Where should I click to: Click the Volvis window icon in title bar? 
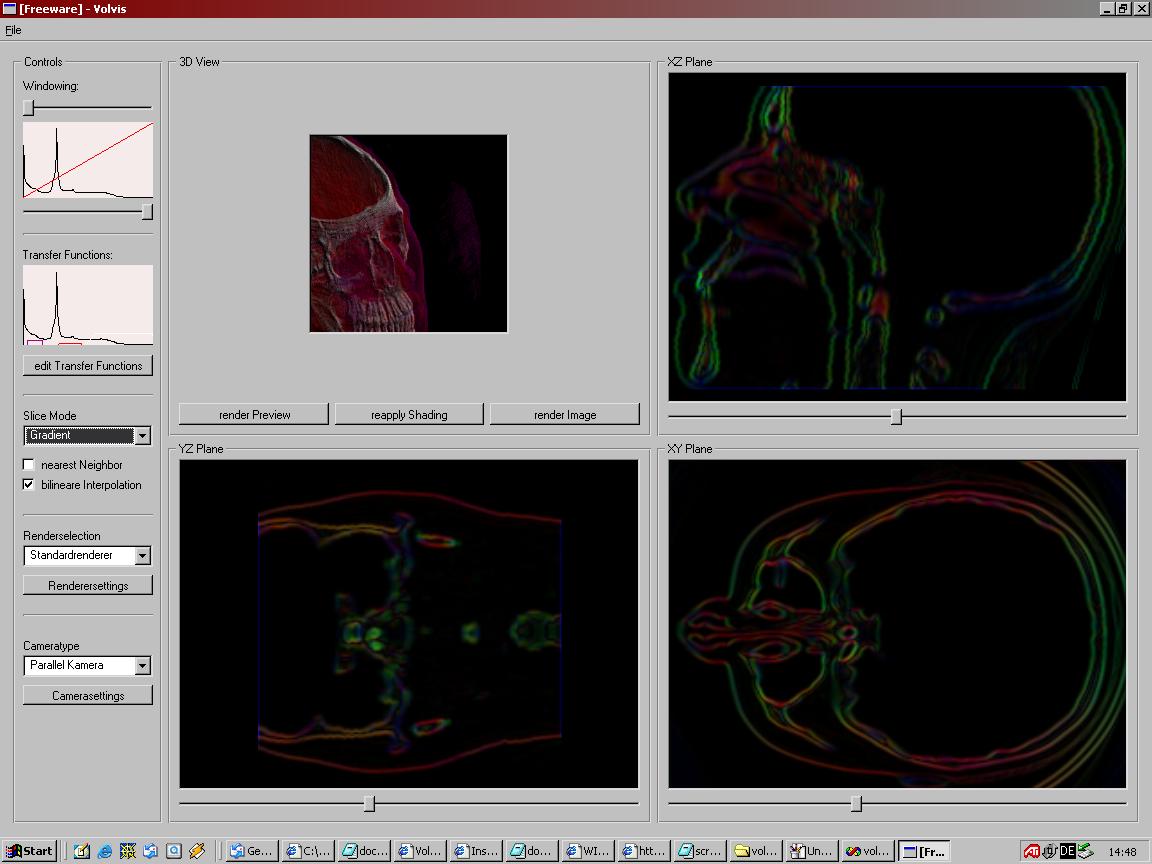click(9, 9)
